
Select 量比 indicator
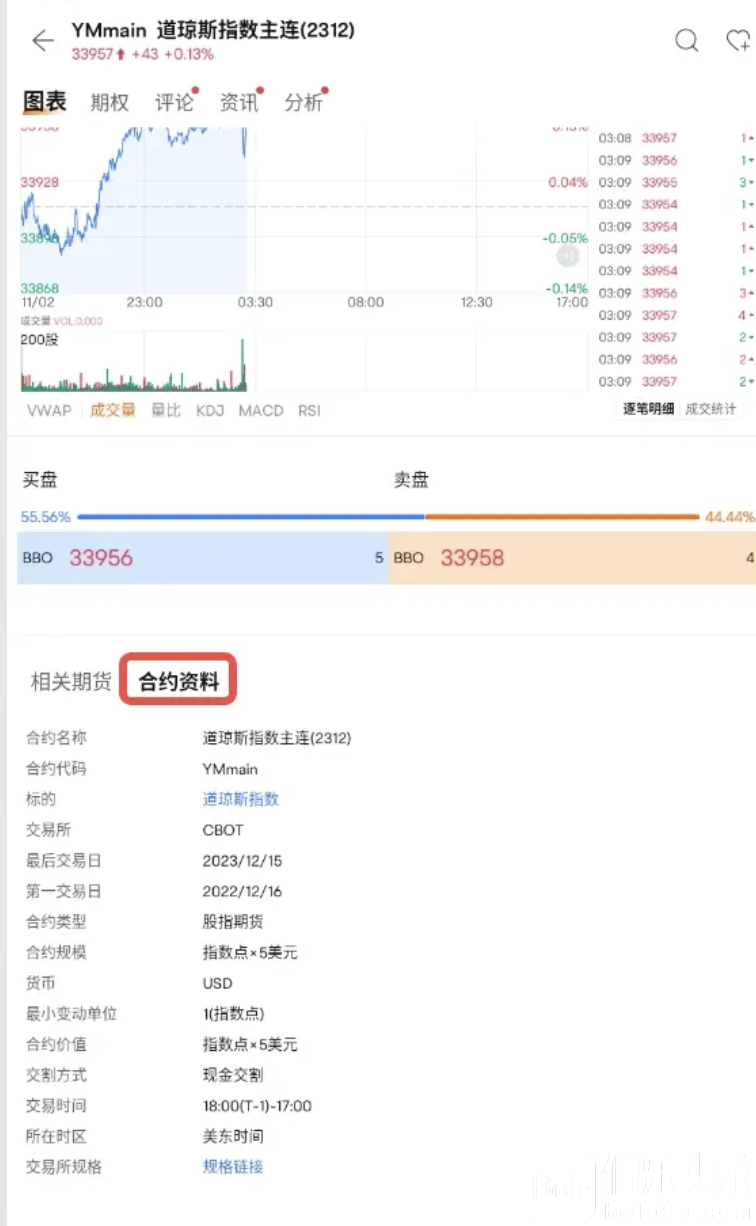coord(166,410)
